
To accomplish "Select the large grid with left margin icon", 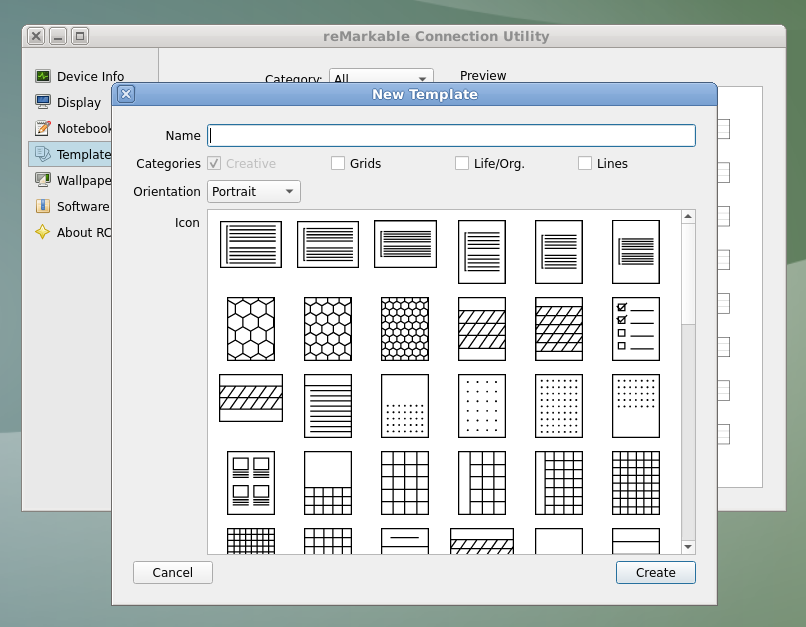I will pos(482,483).
